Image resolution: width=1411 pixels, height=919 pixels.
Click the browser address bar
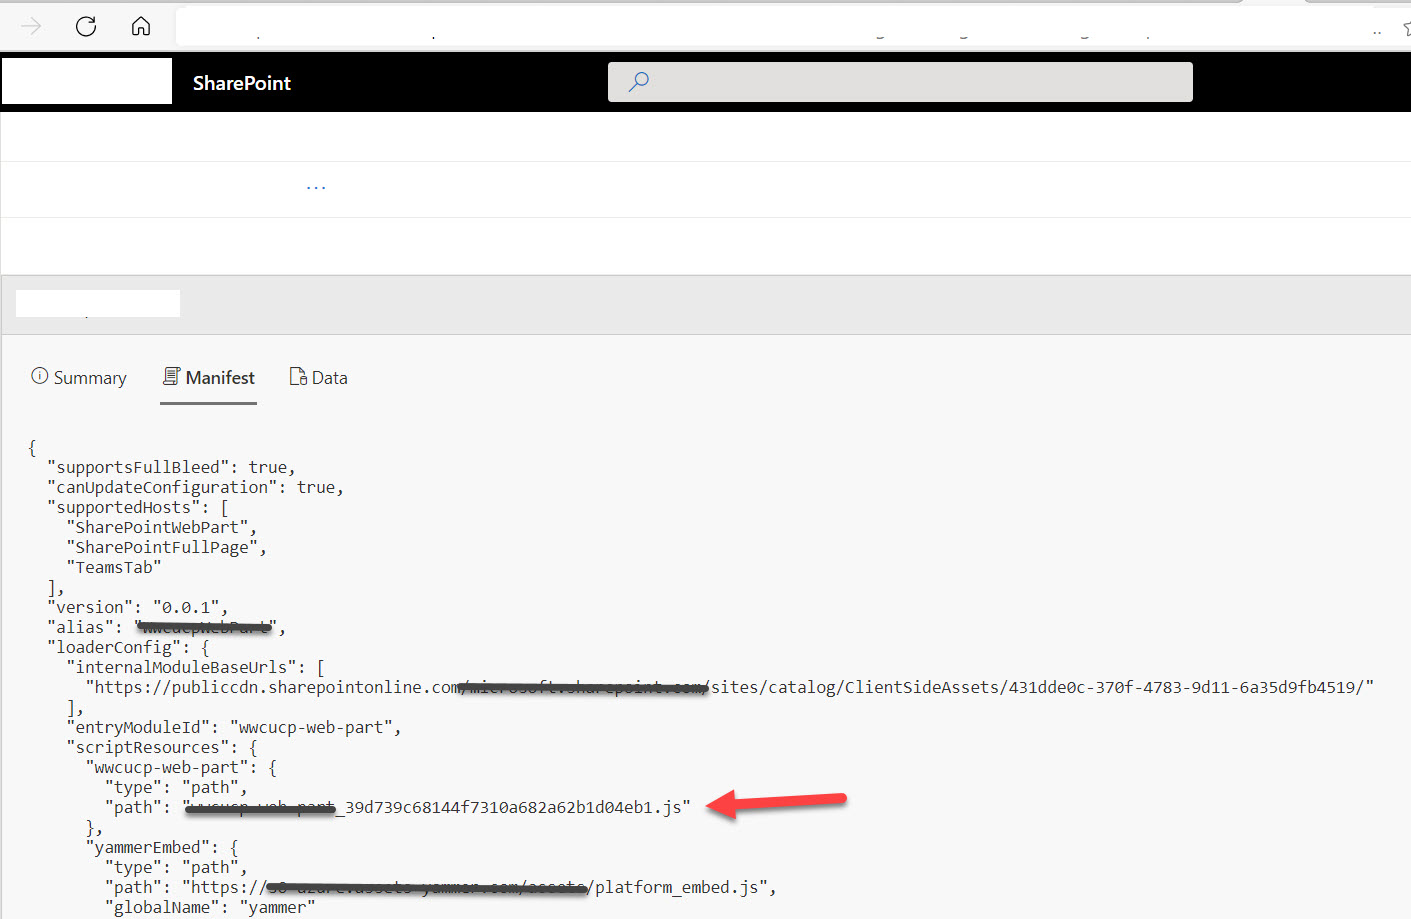(x=700, y=26)
